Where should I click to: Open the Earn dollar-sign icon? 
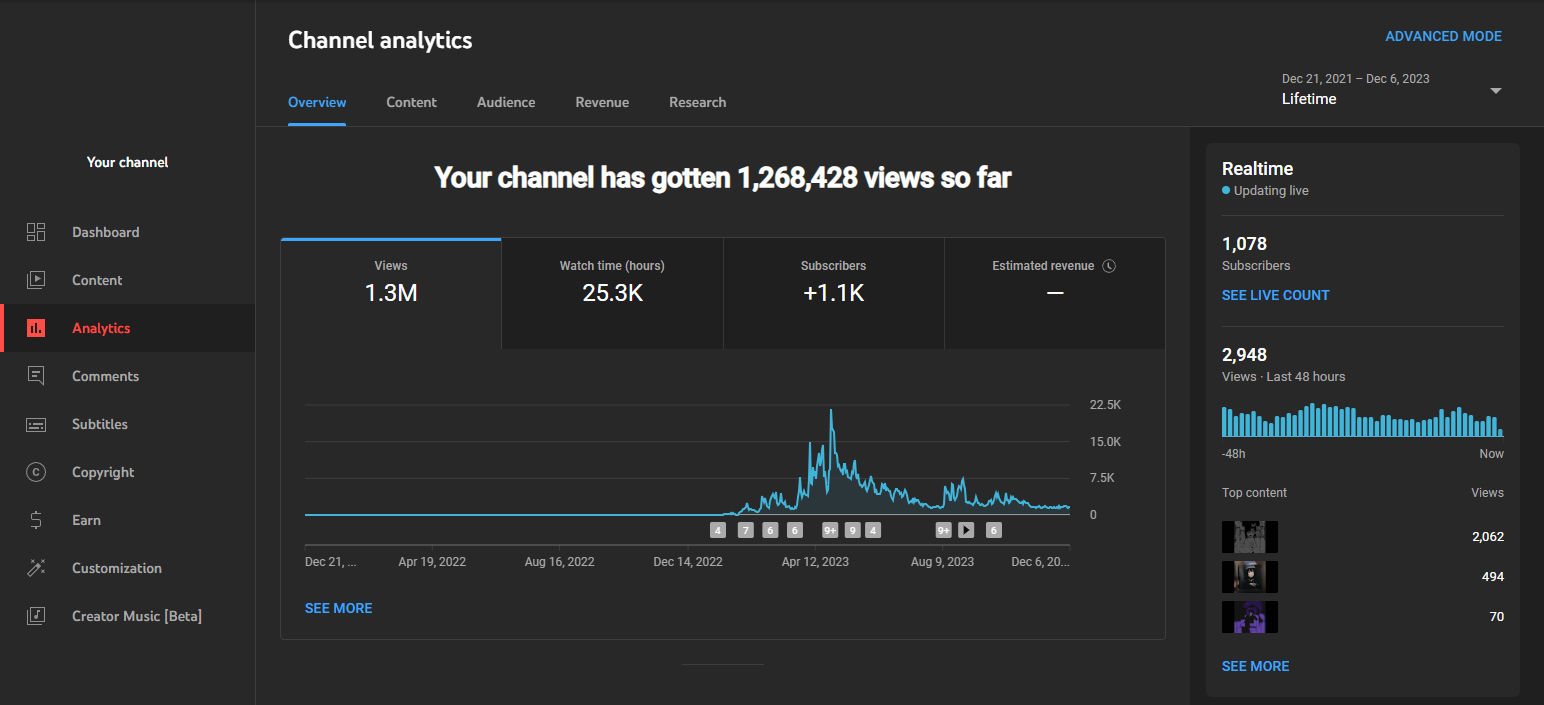(x=36, y=520)
